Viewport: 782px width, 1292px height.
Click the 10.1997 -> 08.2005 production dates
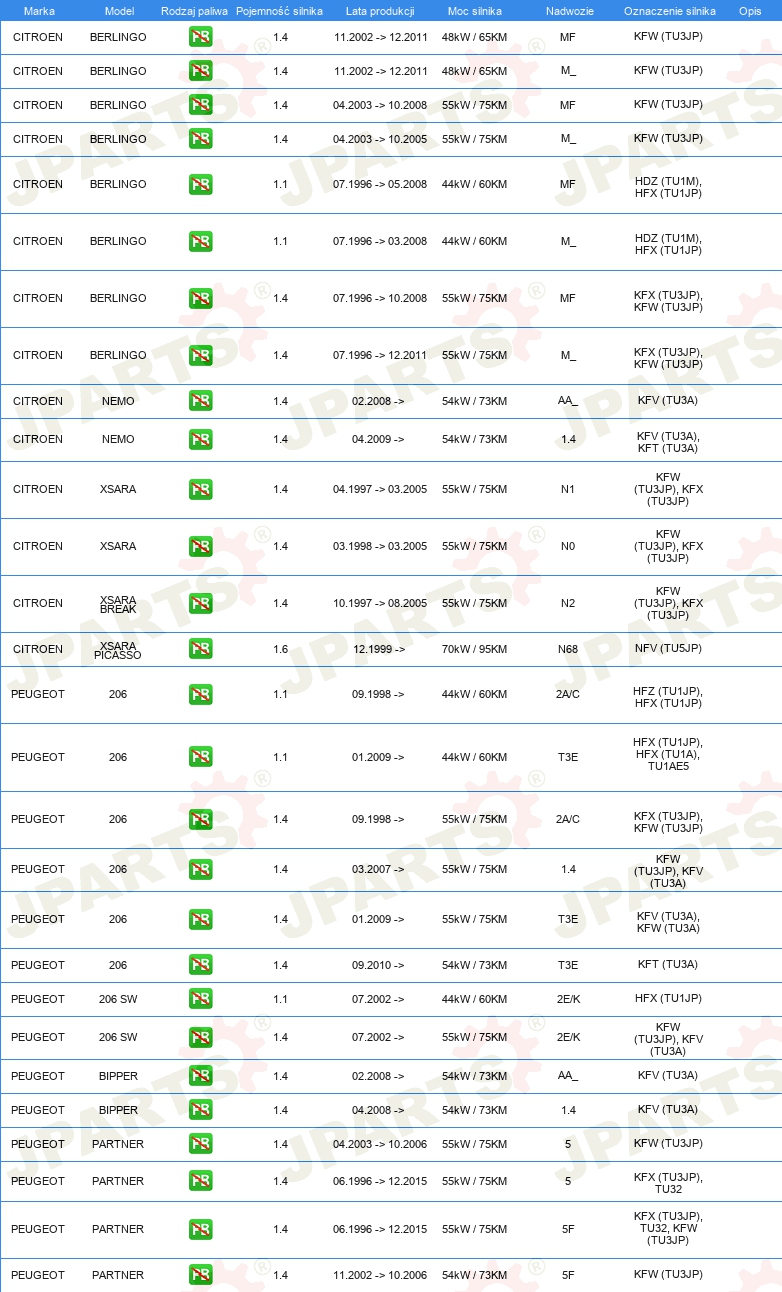380,603
